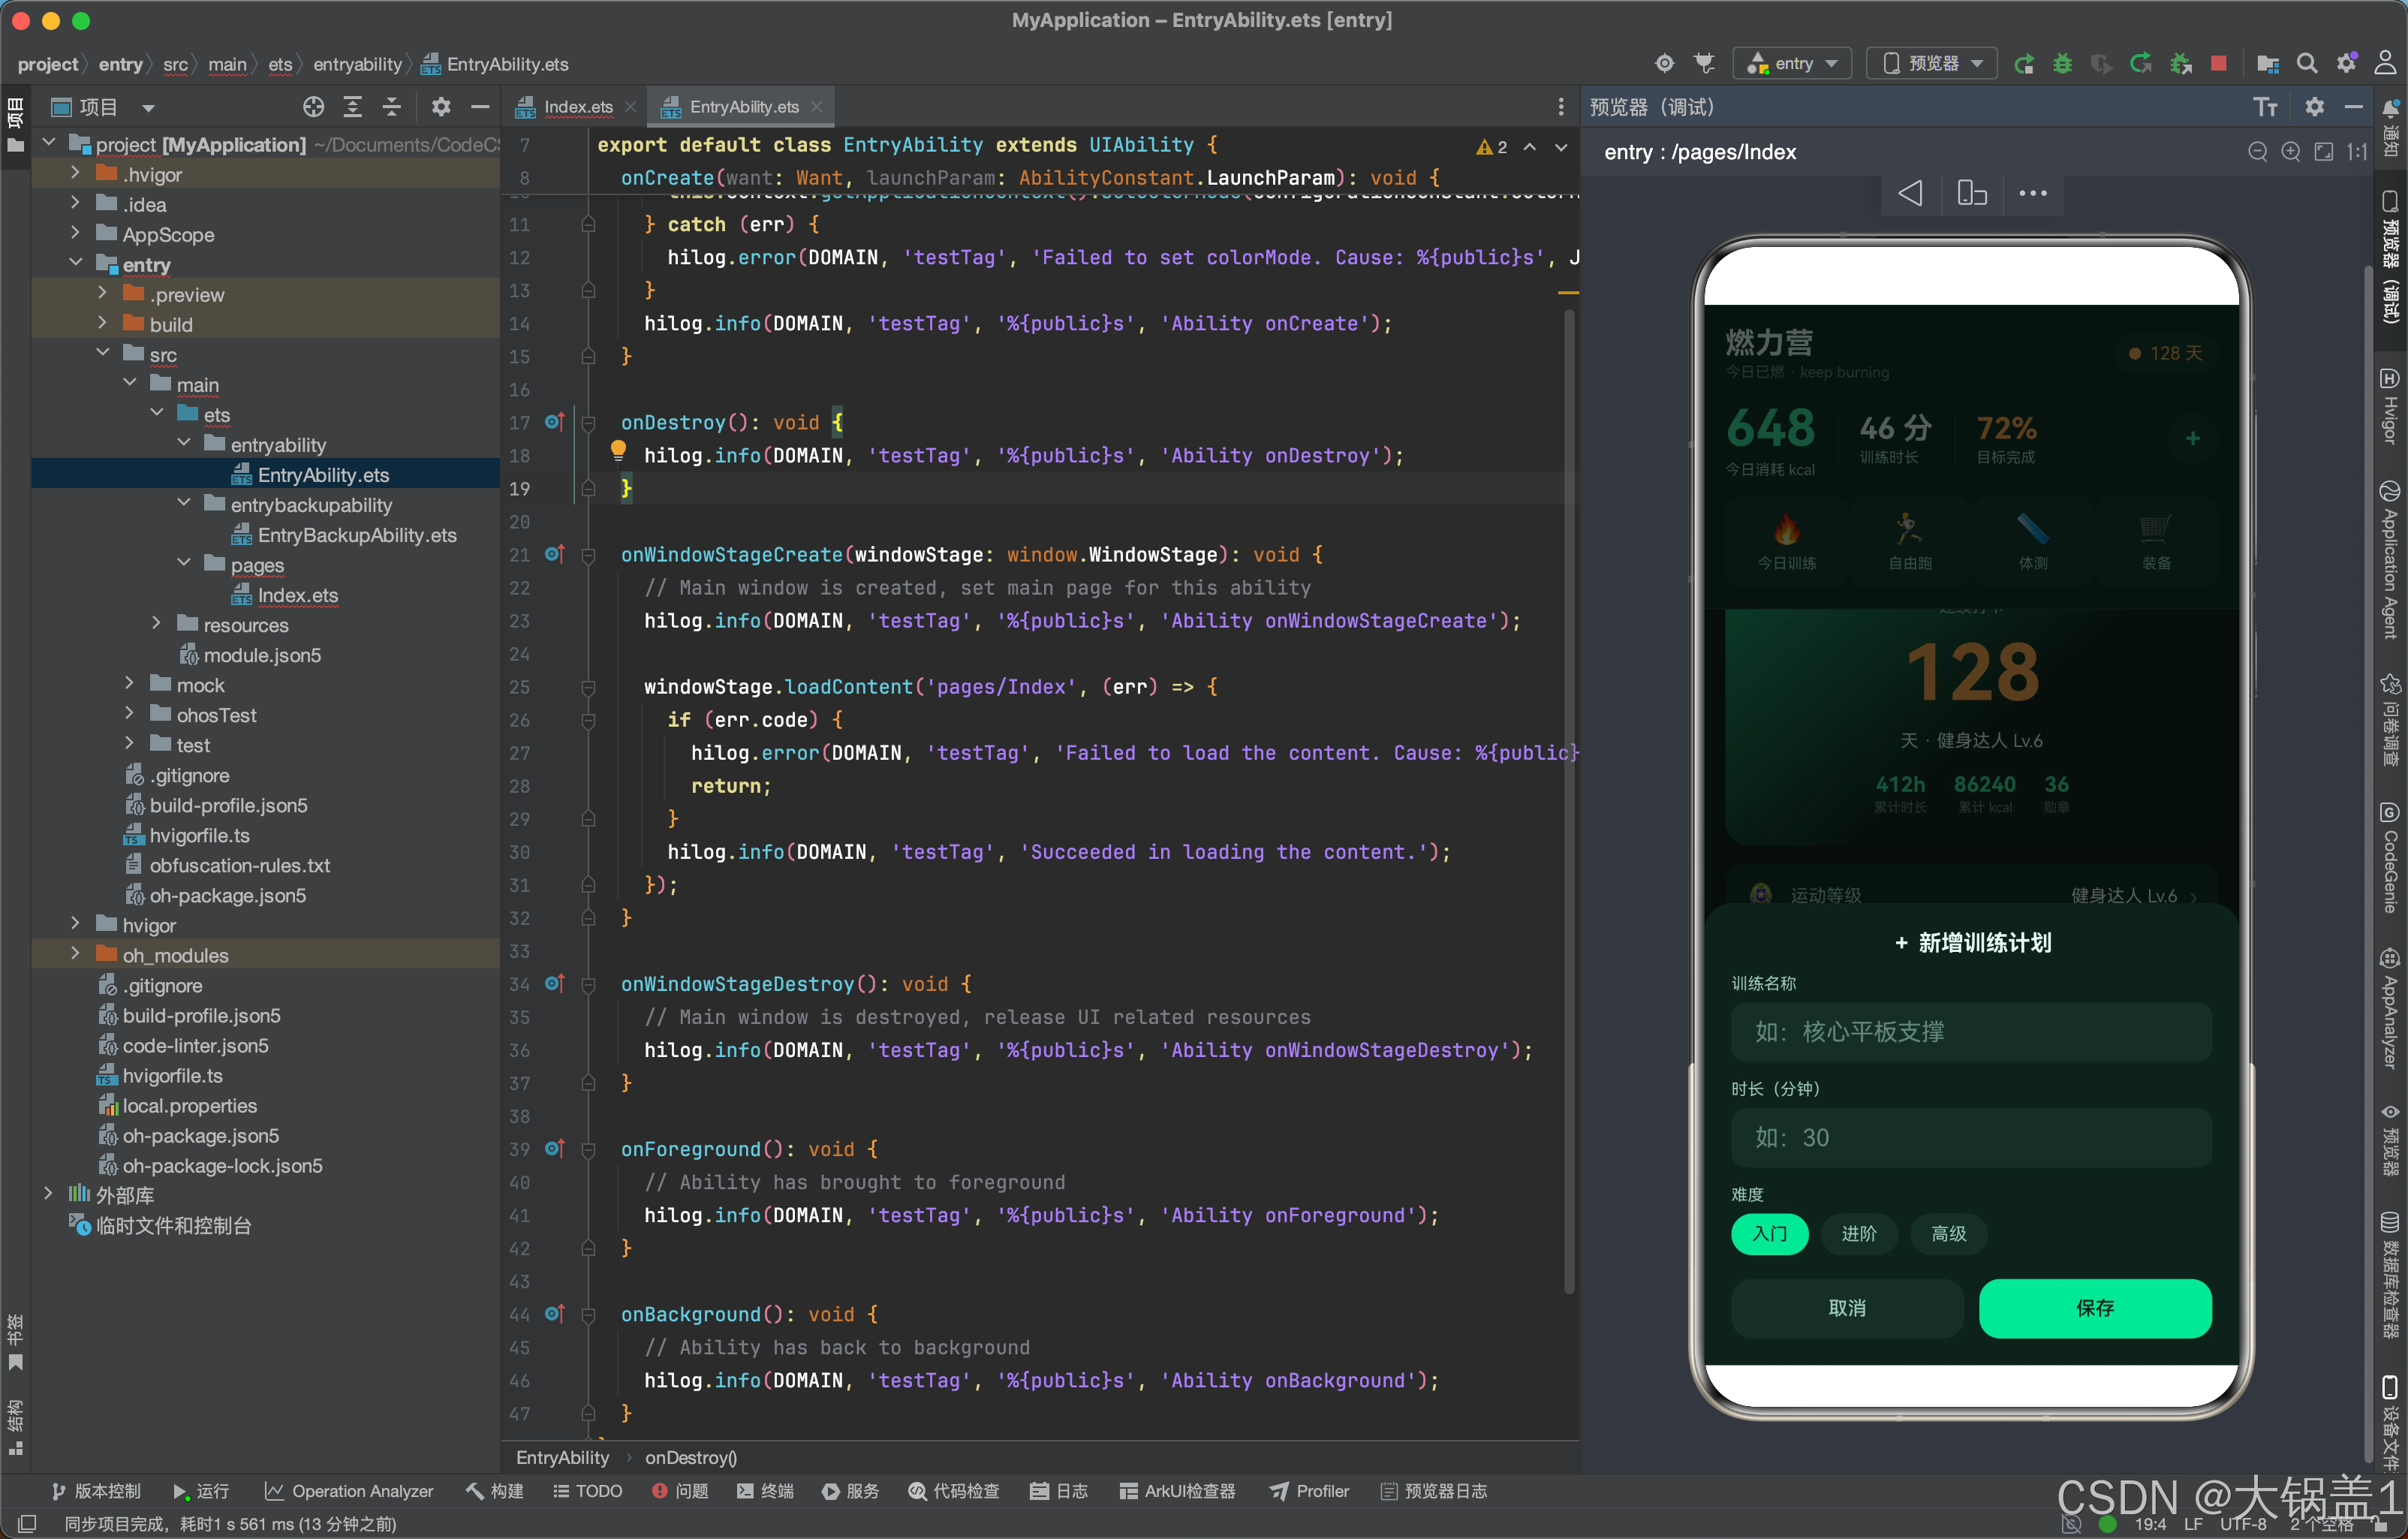Start debugging with the green bug icon
Screen dimensions: 2408x1539
click(2062, 64)
